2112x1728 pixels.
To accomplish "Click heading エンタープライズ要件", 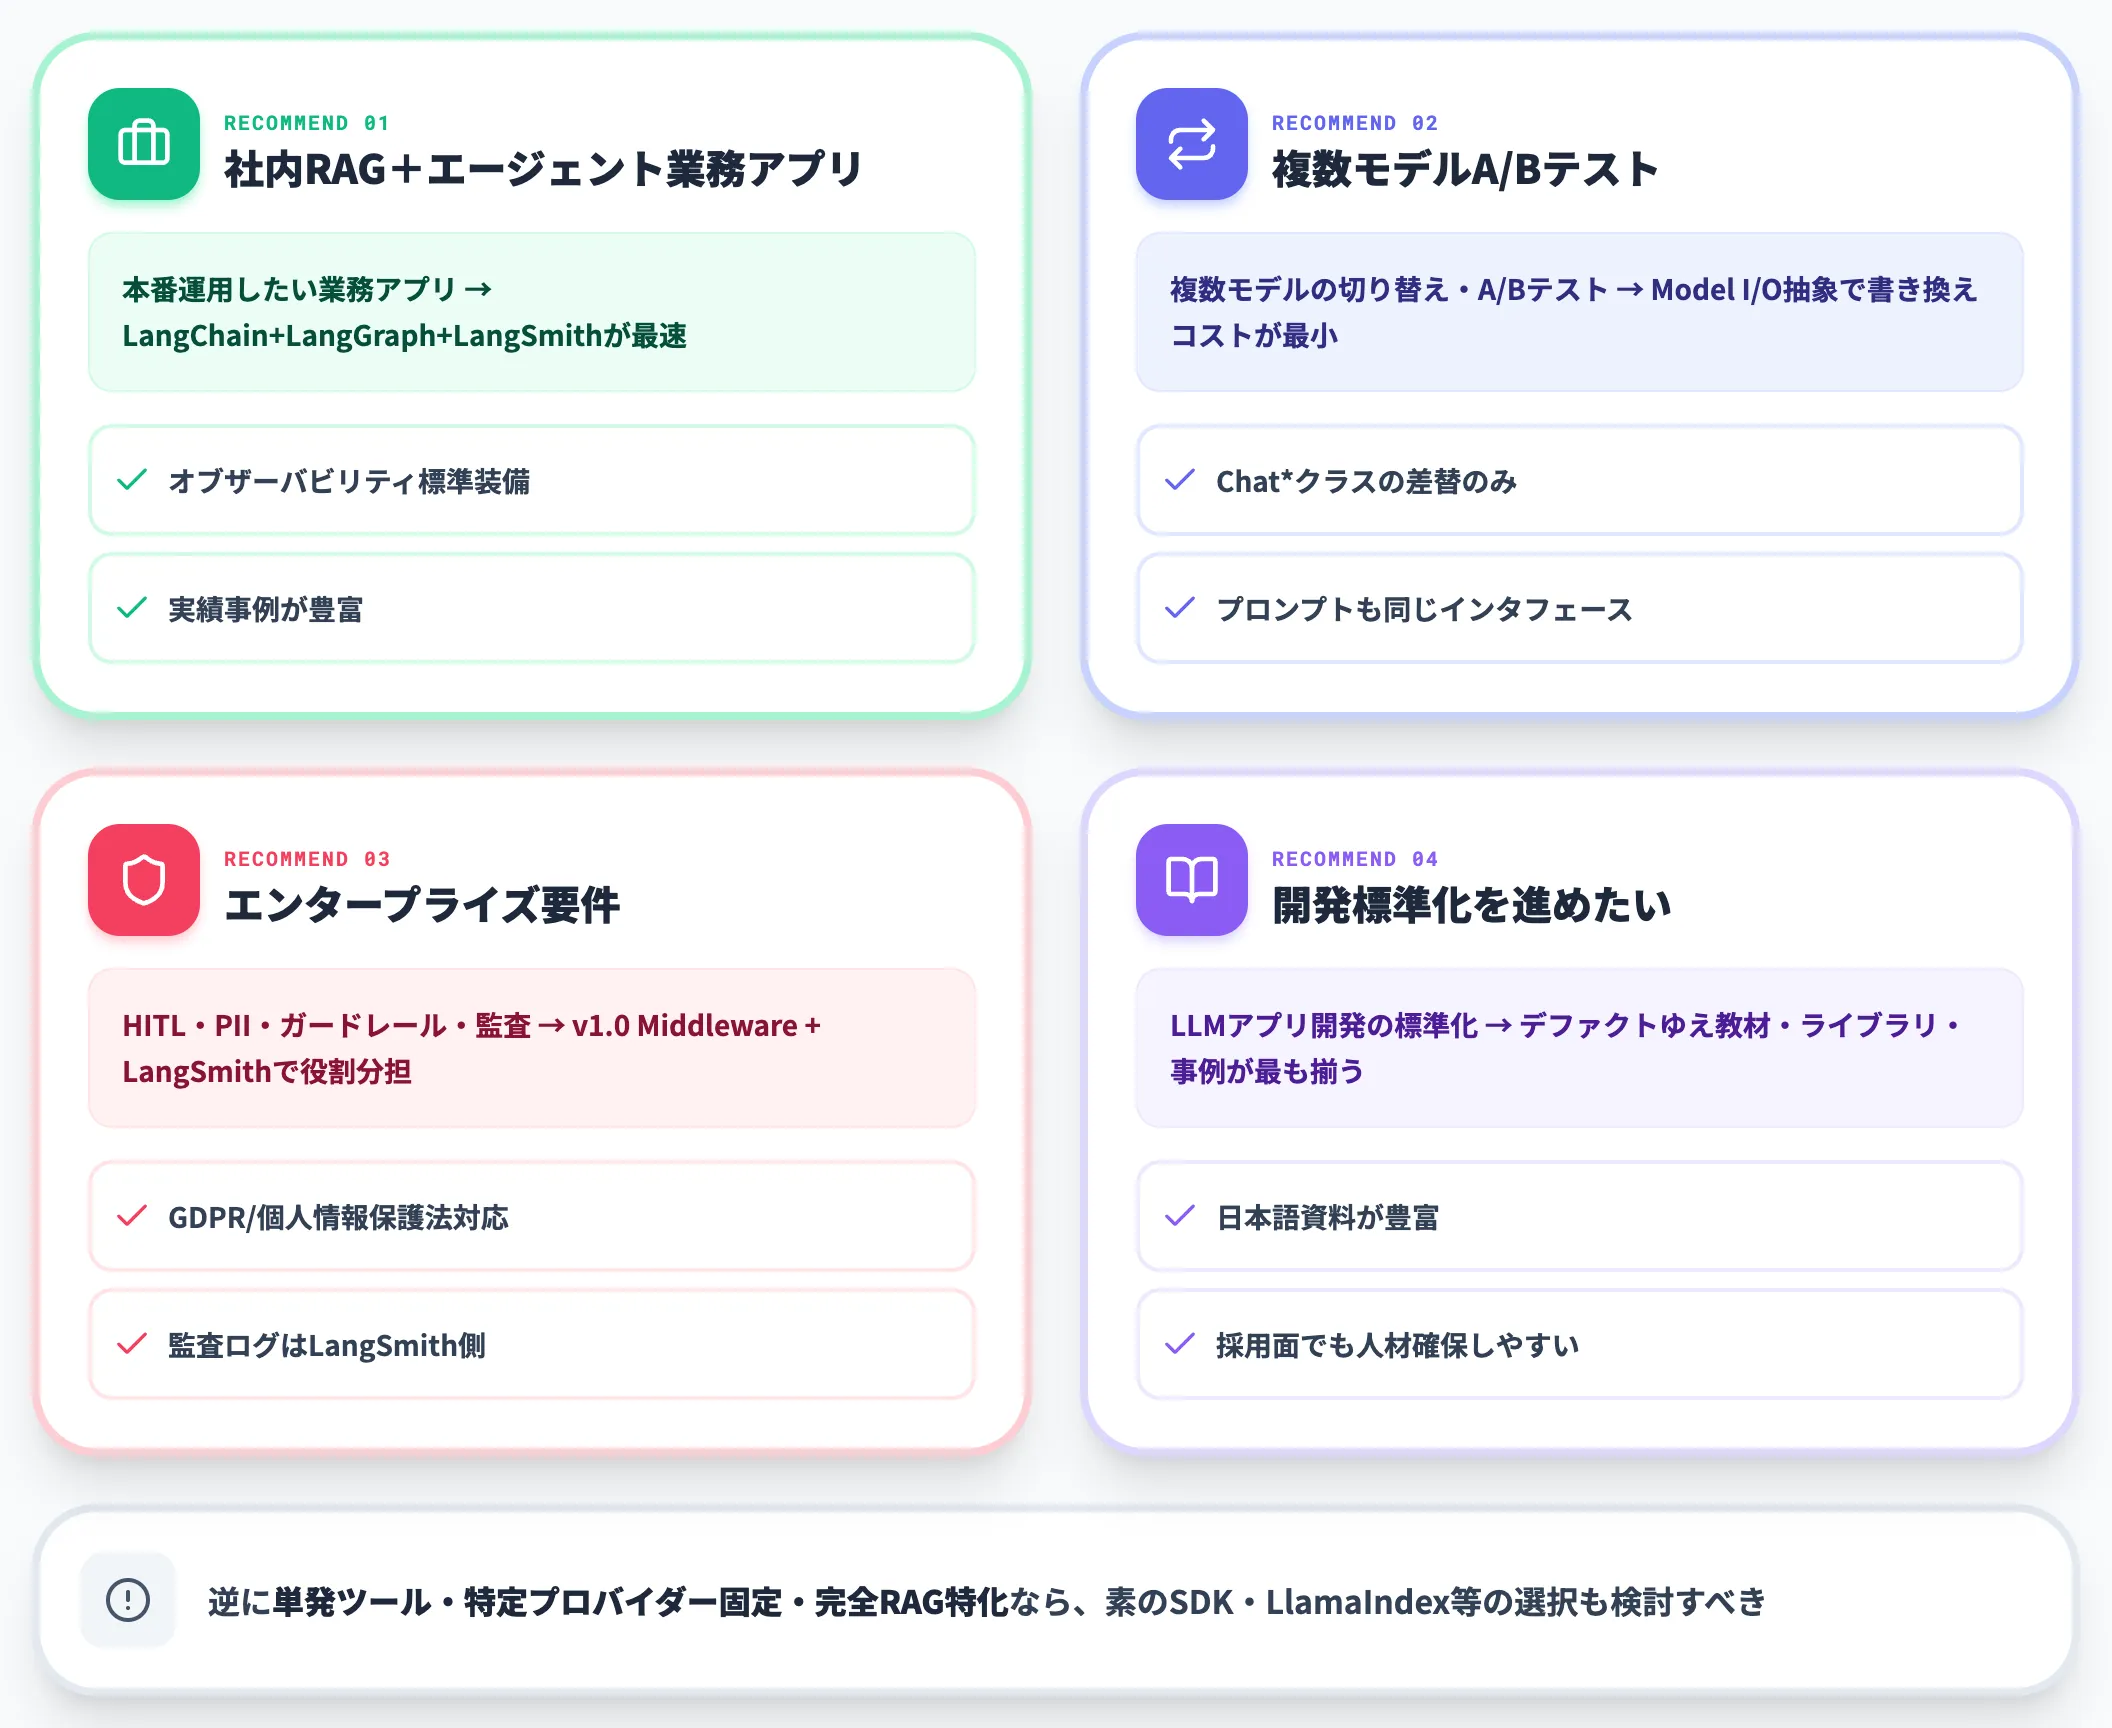I will pos(422,906).
